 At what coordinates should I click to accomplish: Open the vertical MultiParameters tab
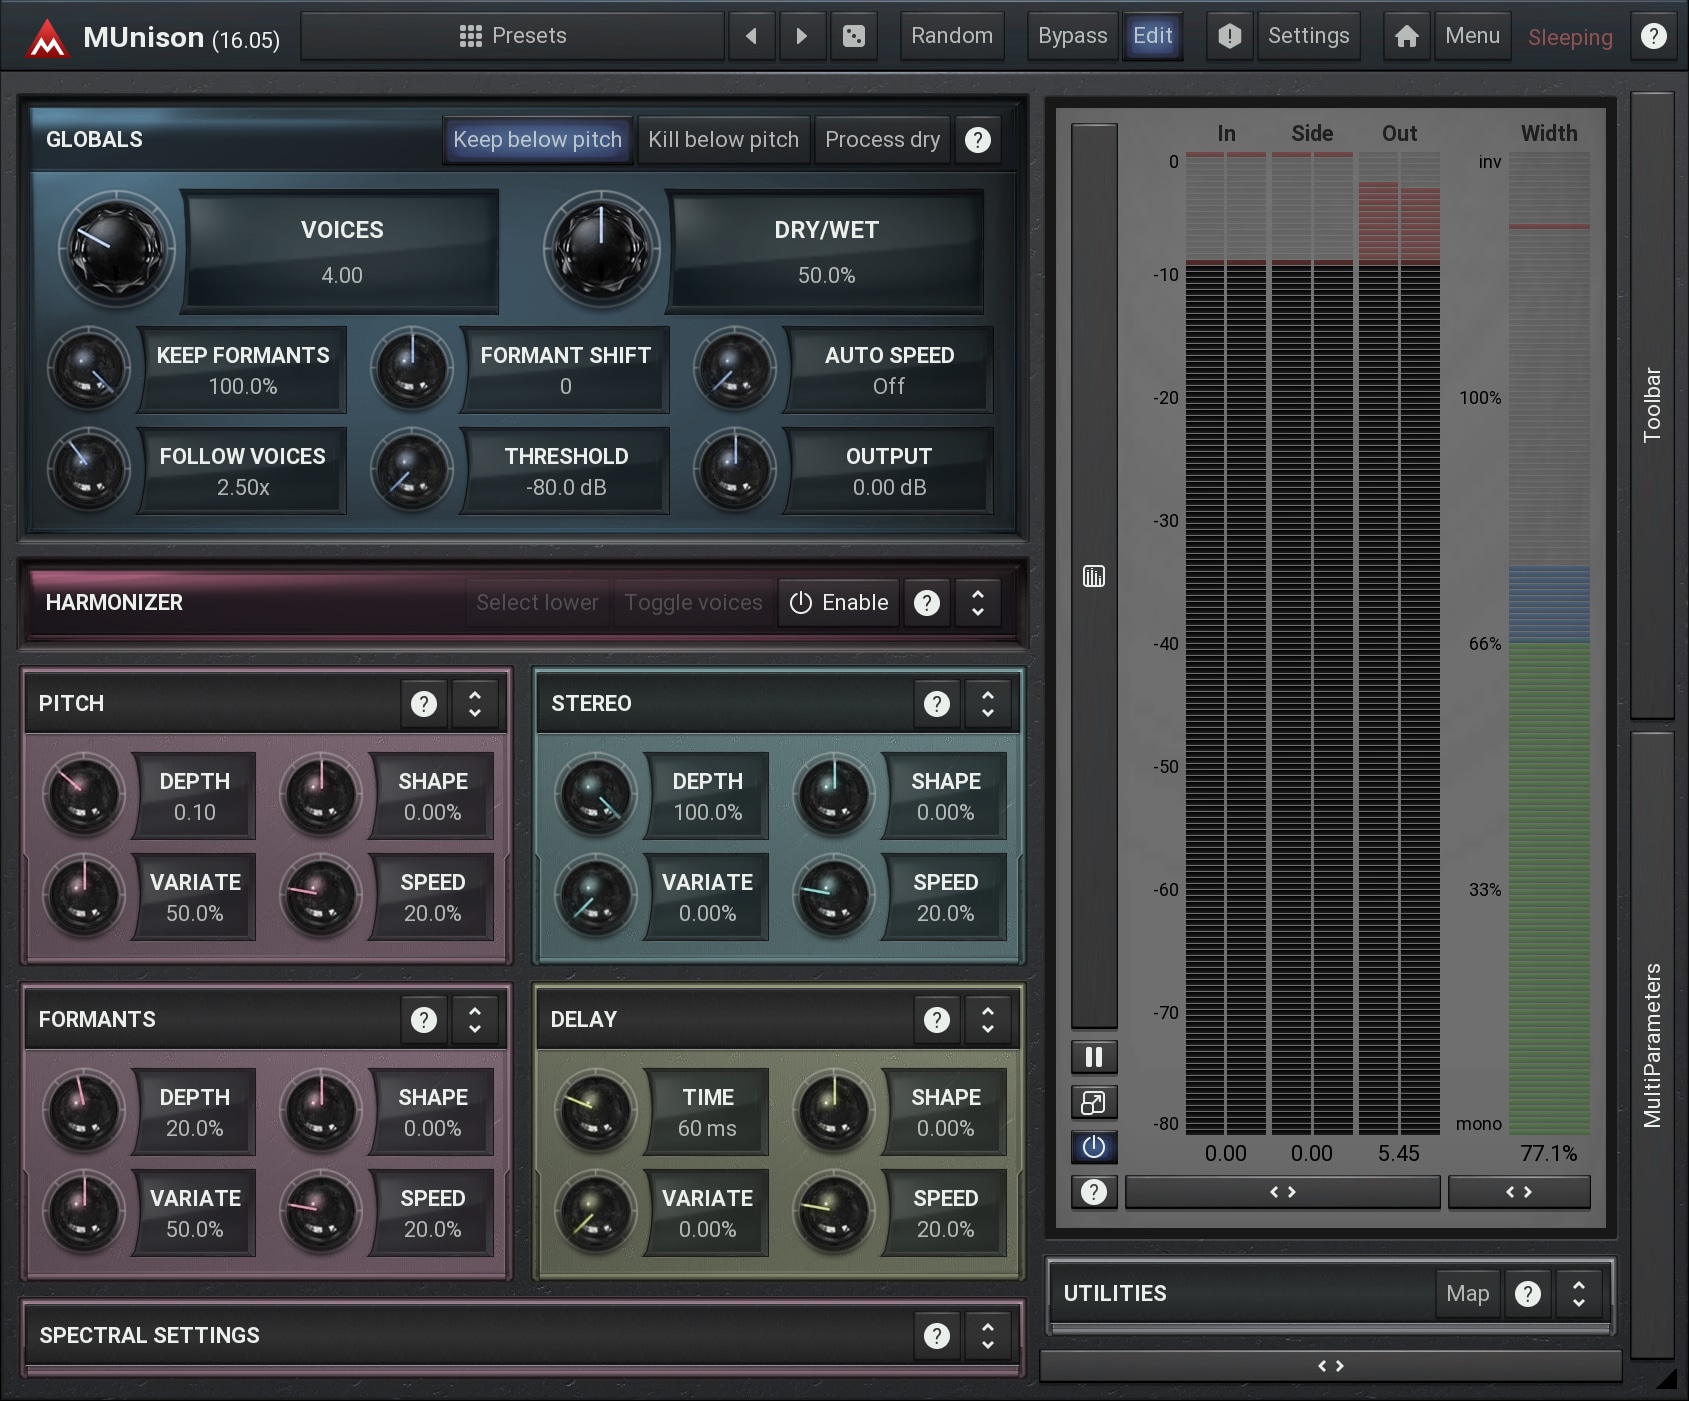(x=1652, y=1045)
